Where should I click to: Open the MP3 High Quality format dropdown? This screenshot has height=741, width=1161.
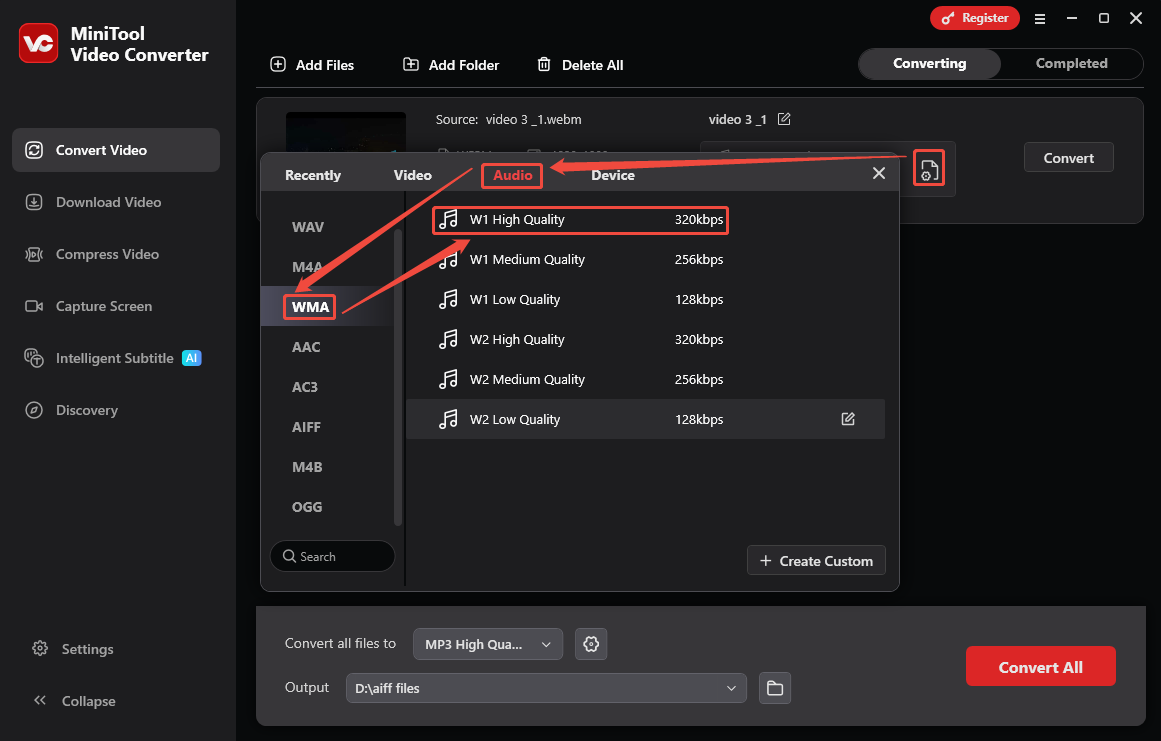click(x=487, y=644)
